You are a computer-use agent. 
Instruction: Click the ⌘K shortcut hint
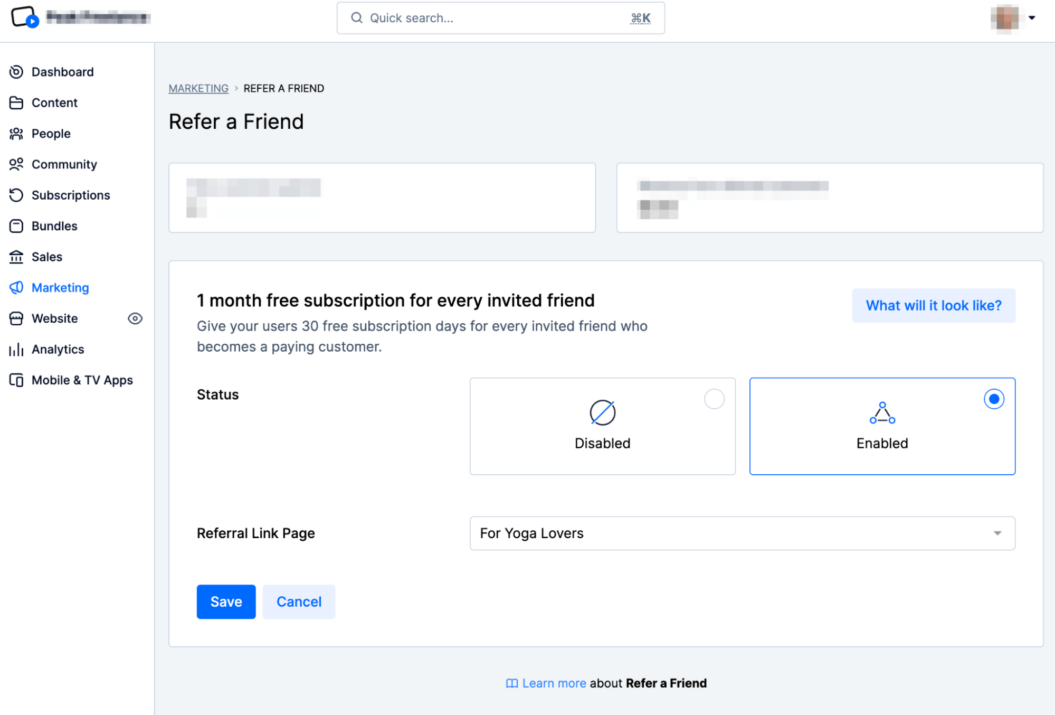[640, 18]
